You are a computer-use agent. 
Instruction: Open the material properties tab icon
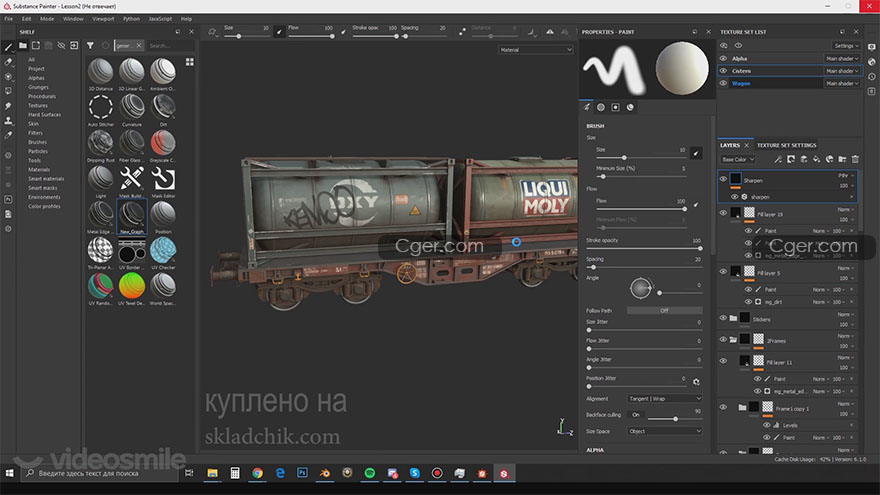(x=630, y=107)
